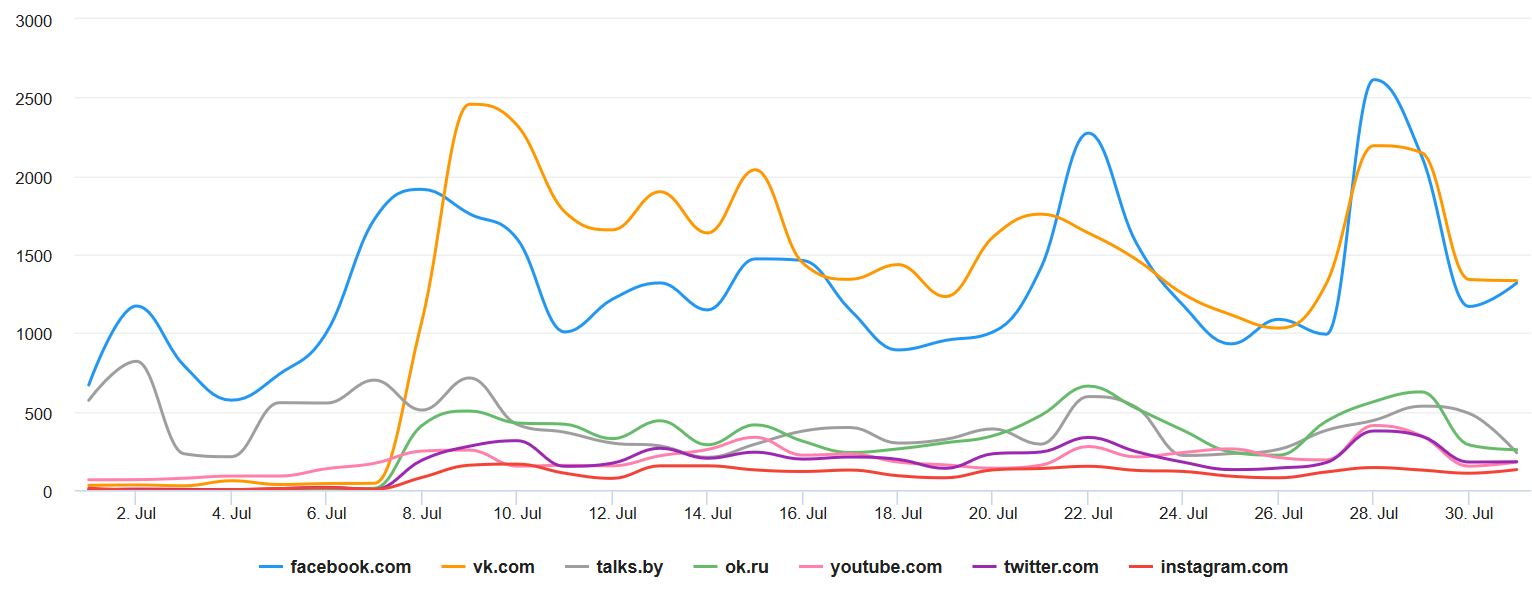Hide the ok.ru legend label
Screen dimensions: 1532x597
(x=747, y=567)
